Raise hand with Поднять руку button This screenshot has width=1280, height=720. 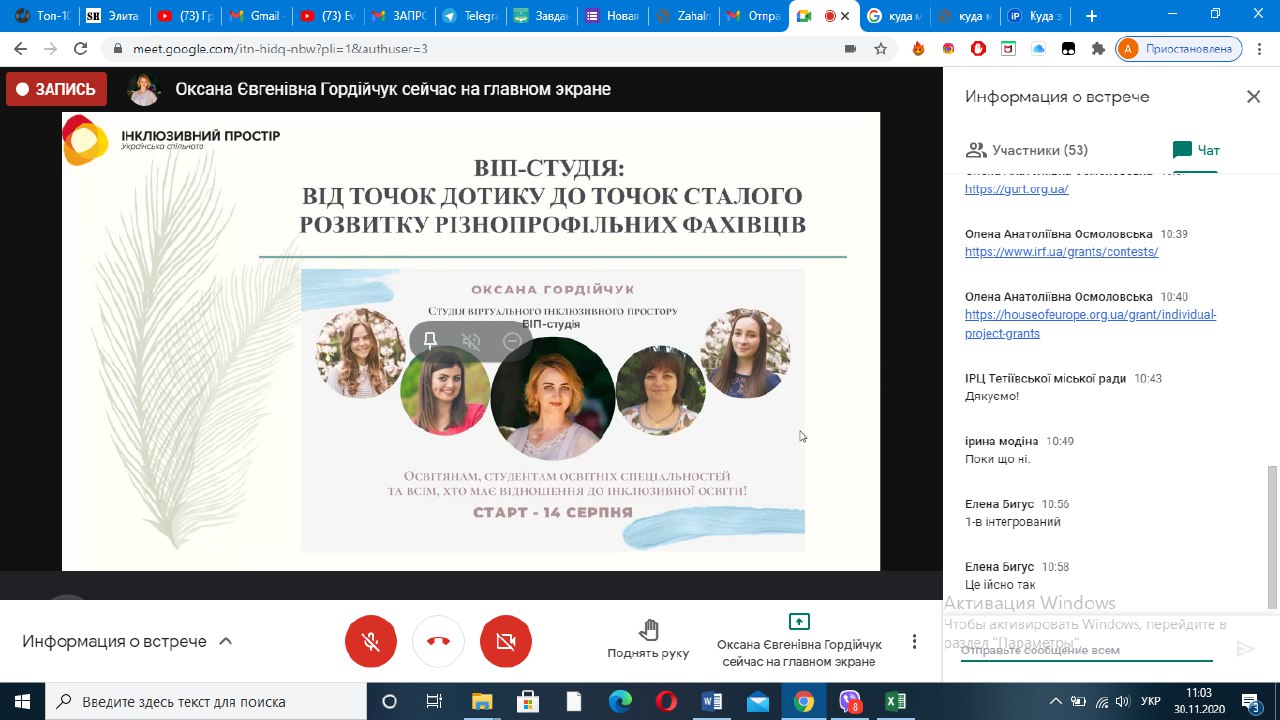tap(648, 640)
